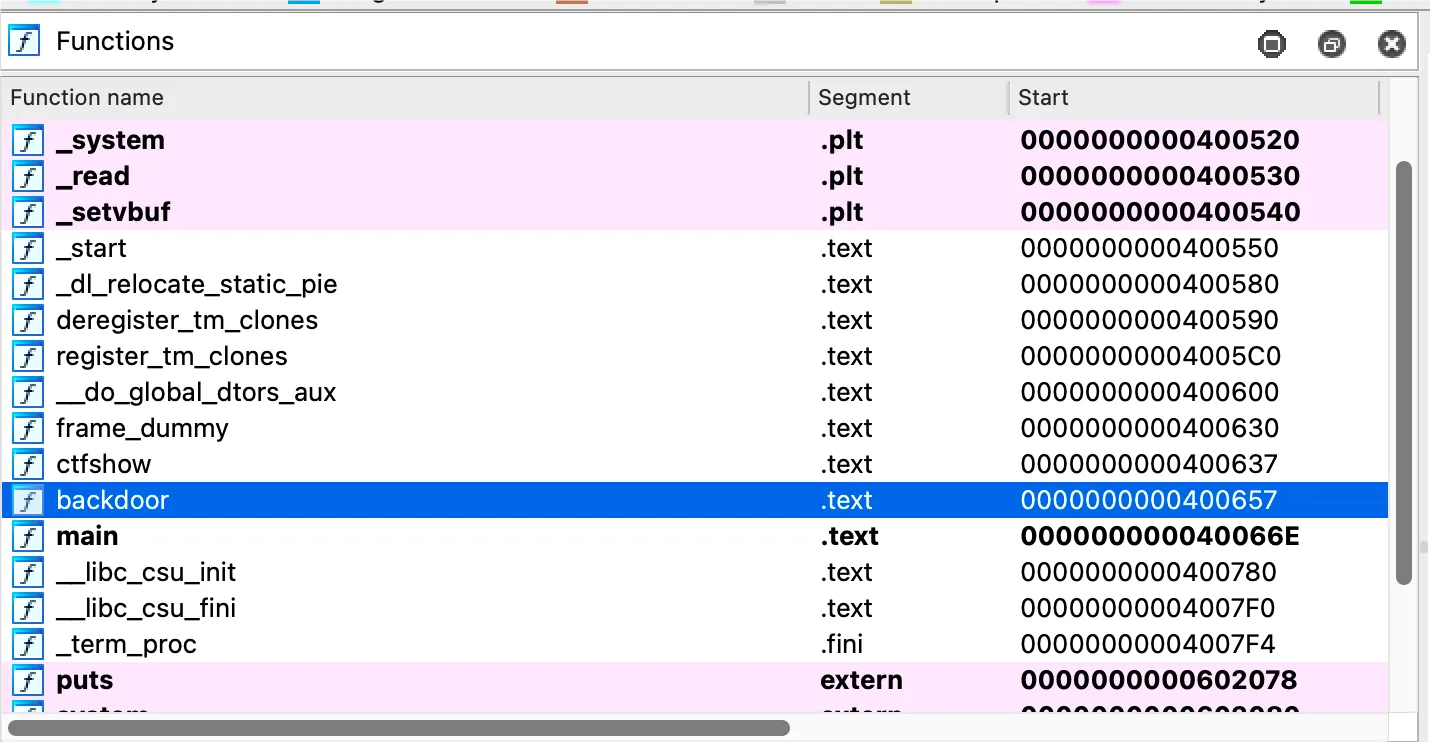
Task: Select the highlighted backdoor function name
Action: tap(113, 501)
